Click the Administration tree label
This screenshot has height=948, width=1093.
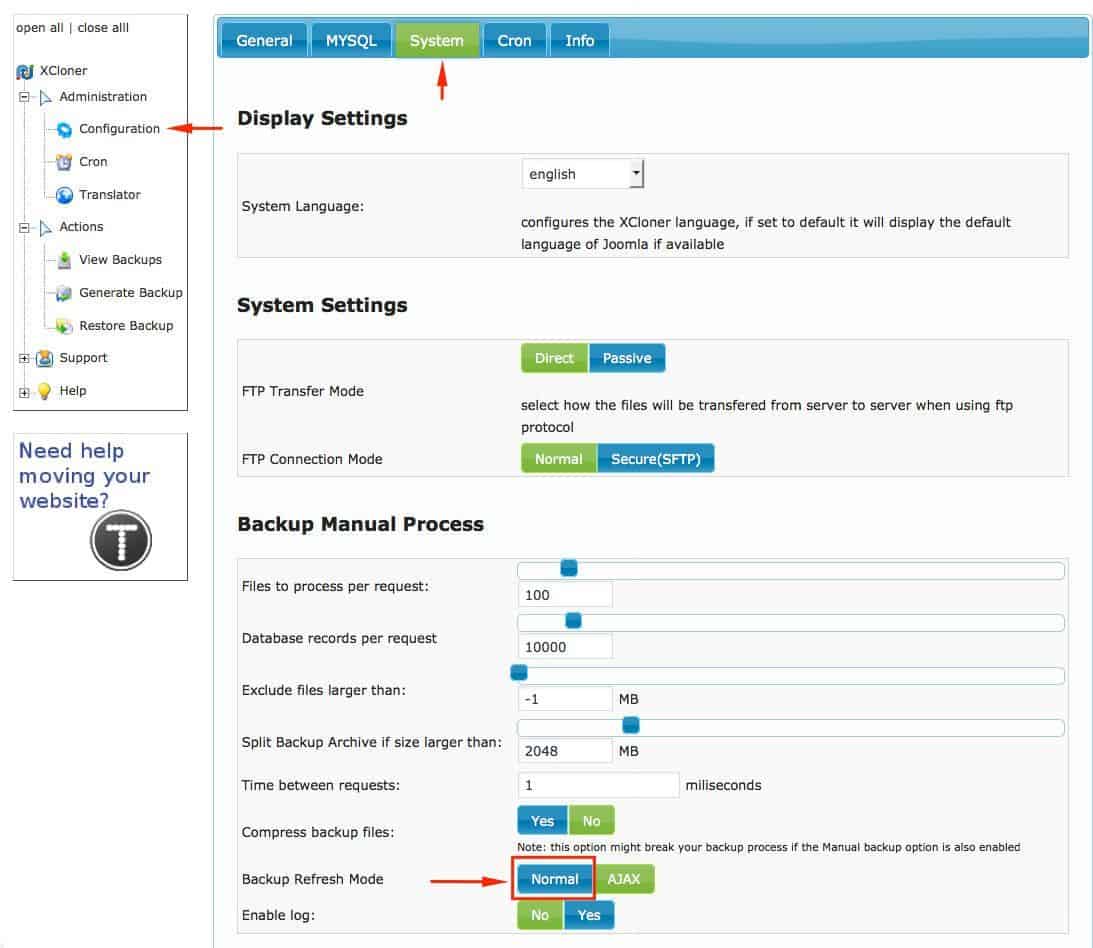(x=103, y=97)
